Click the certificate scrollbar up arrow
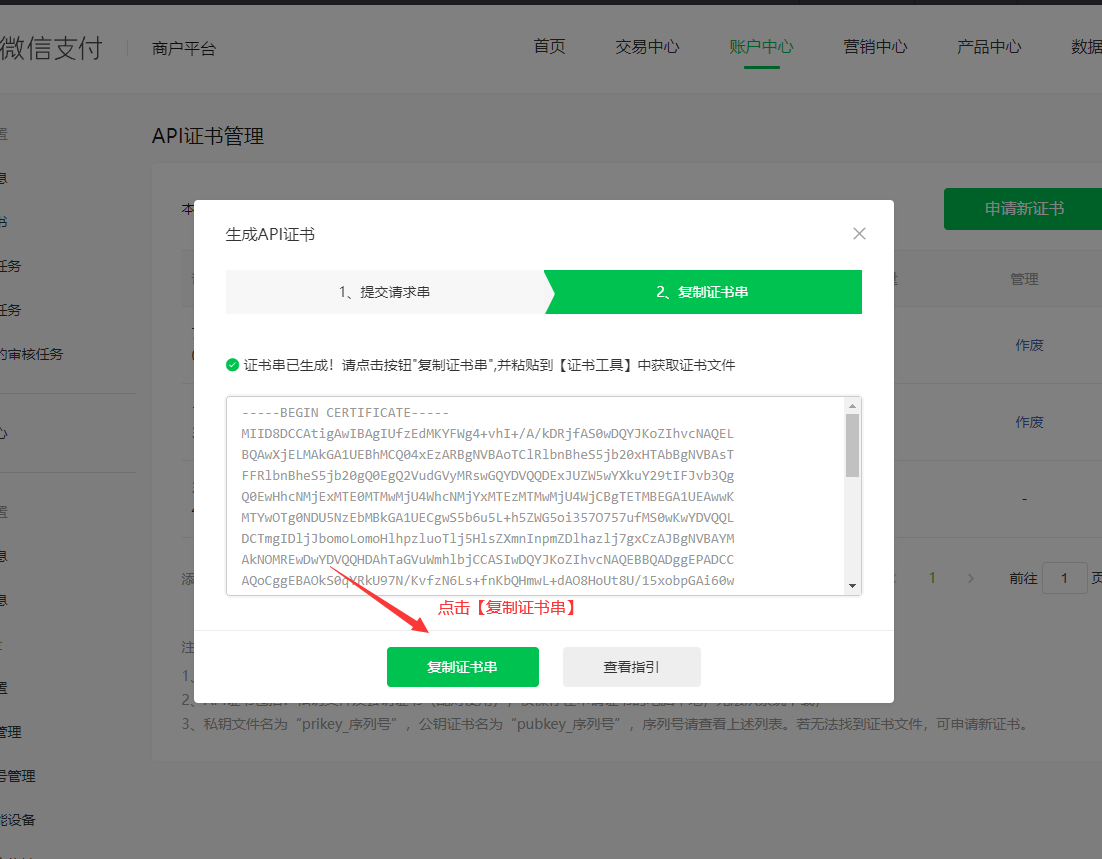The width and height of the screenshot is (1102, 859). [853, 406]
